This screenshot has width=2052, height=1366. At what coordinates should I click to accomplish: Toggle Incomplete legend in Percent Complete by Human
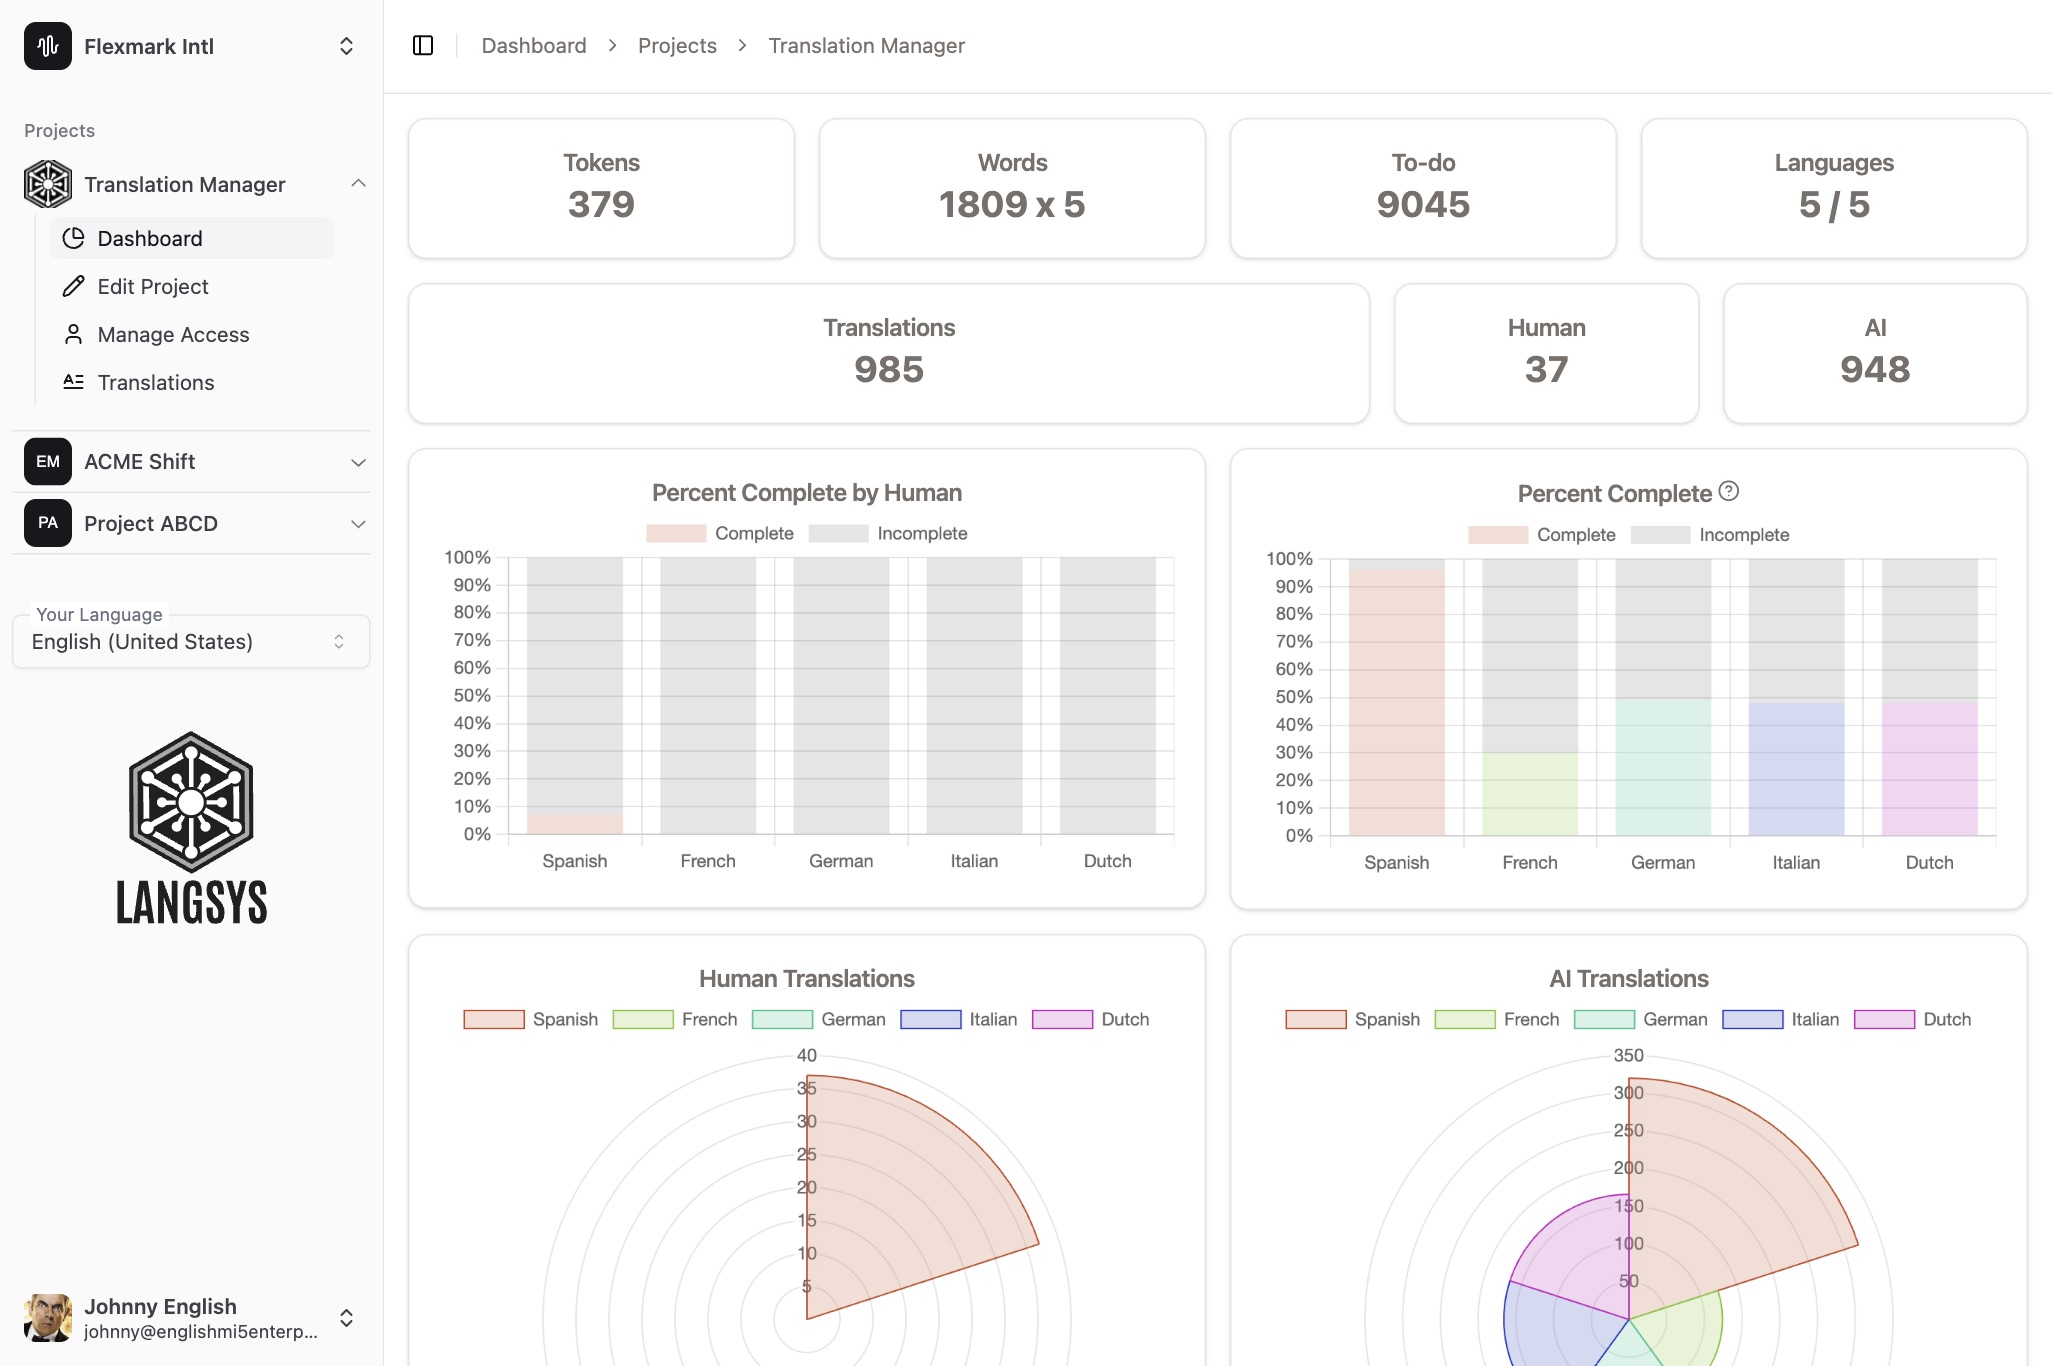888,533
